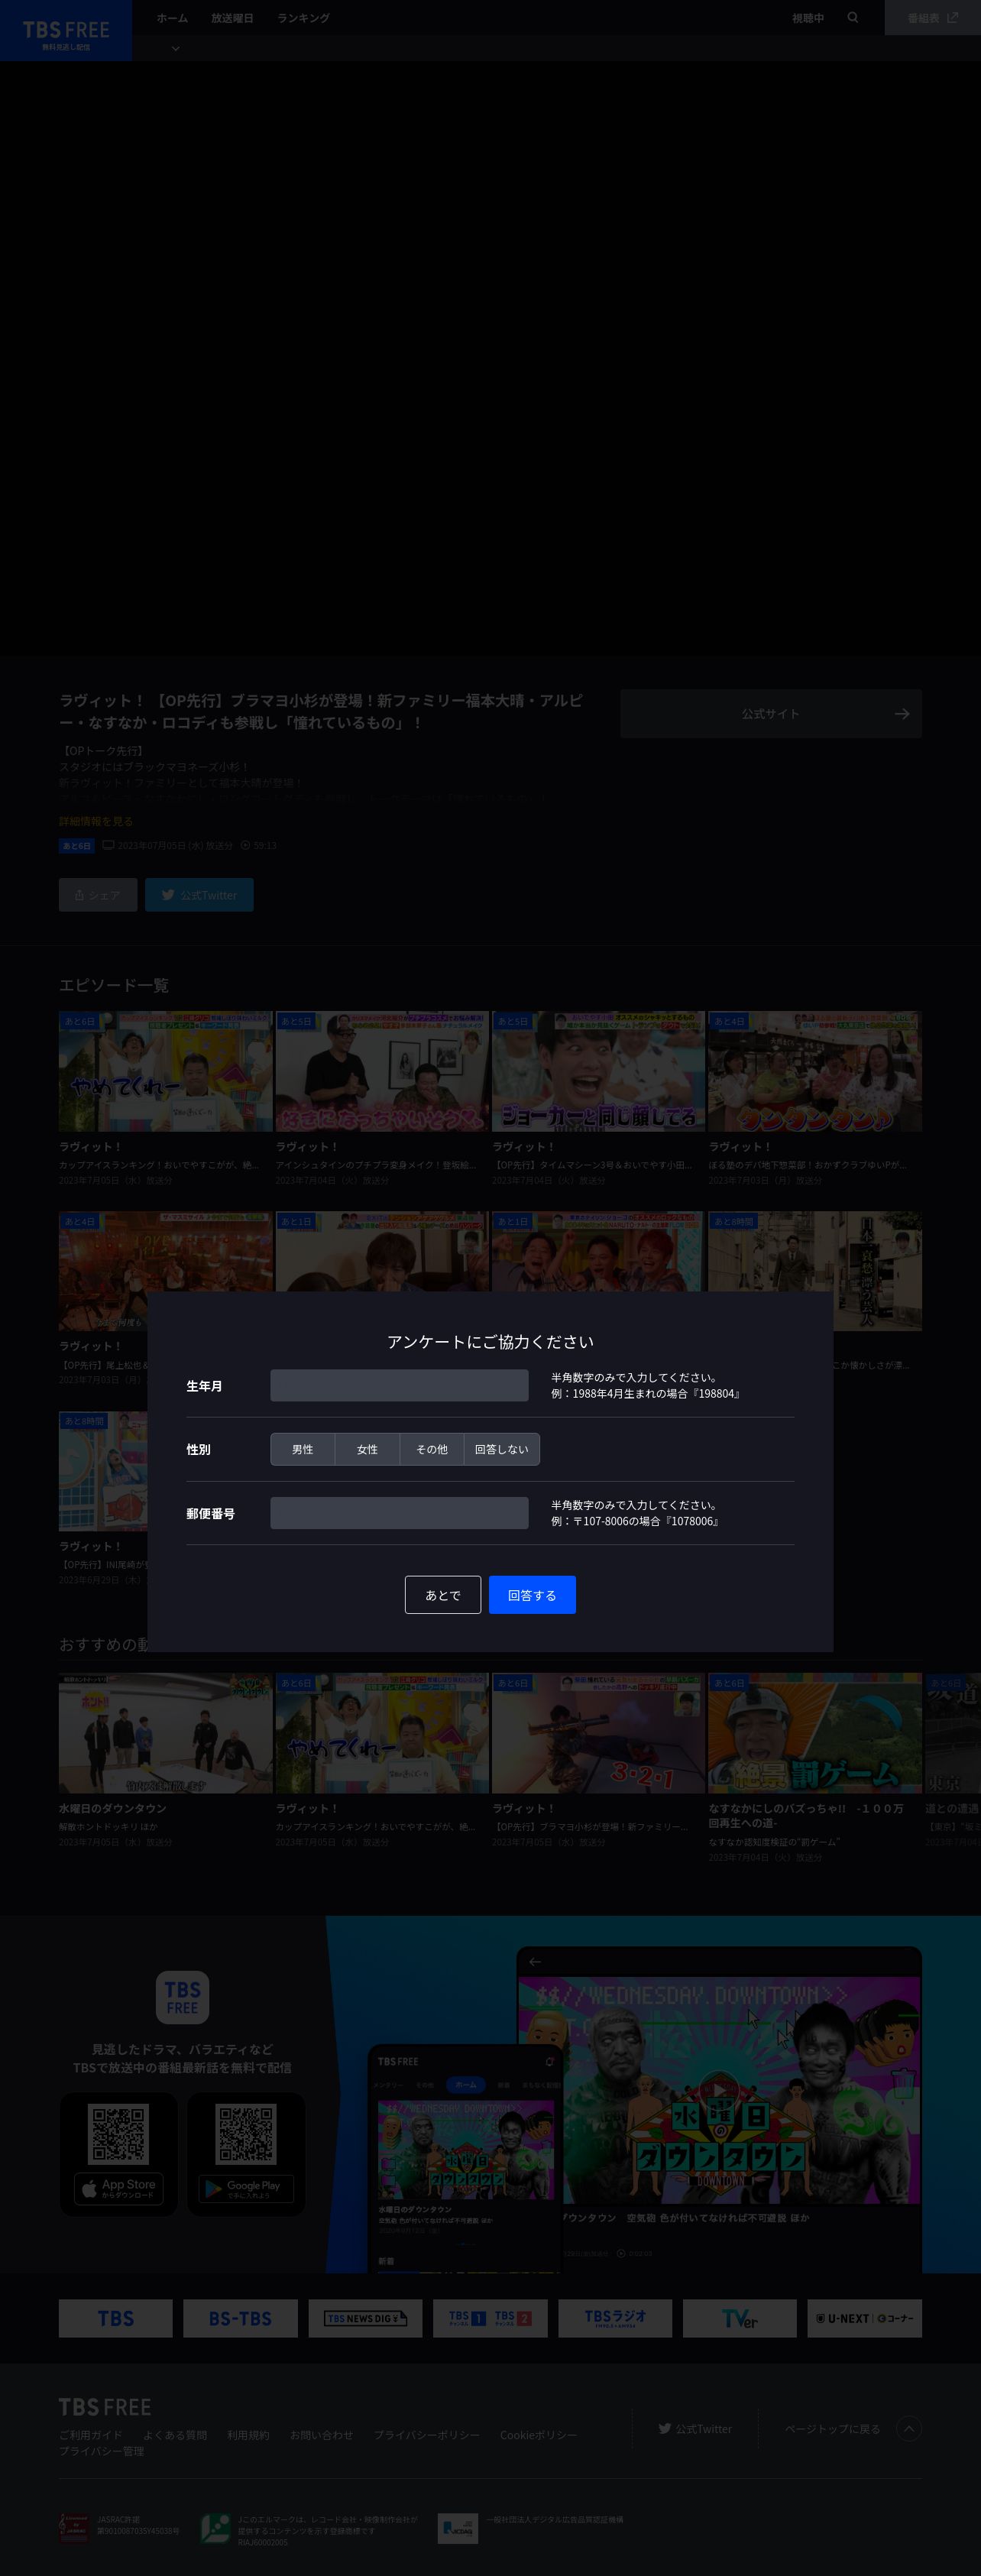Click the App Store QR code
Screen dimensions: 981x2576
point(118,2133)
